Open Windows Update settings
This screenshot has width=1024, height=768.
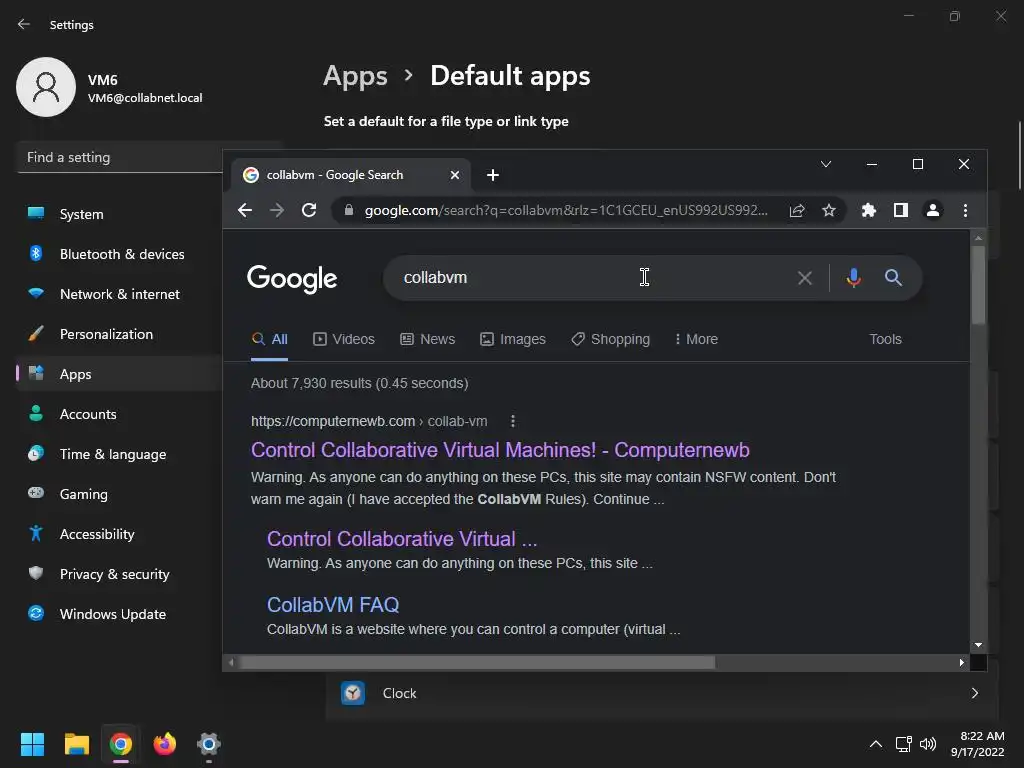coord(120,614)
